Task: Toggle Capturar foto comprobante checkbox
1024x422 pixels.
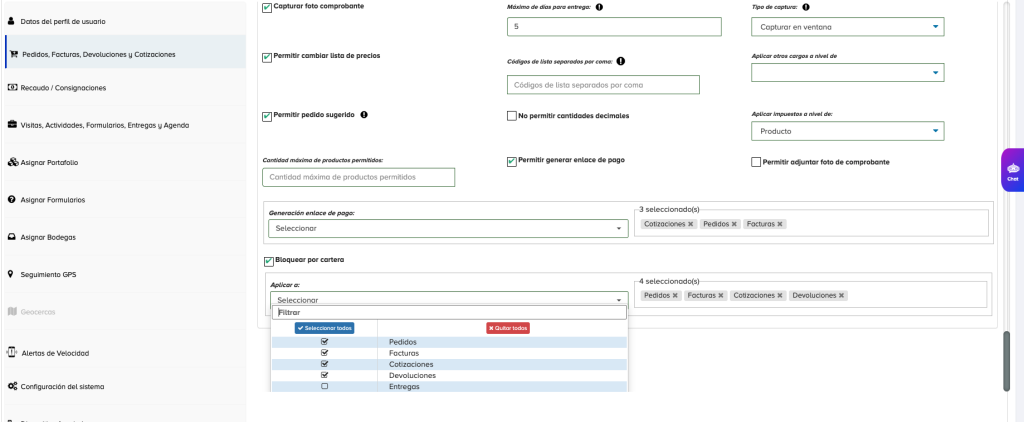Action: 267,8
